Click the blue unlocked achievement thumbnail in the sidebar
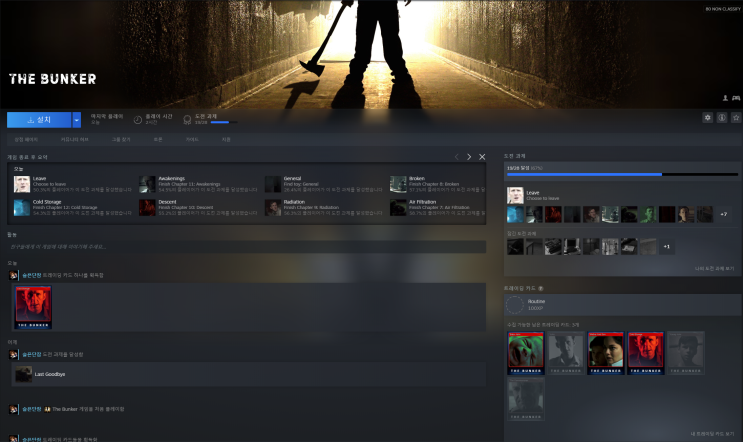The image size is (743, 442). coord(515,214)
